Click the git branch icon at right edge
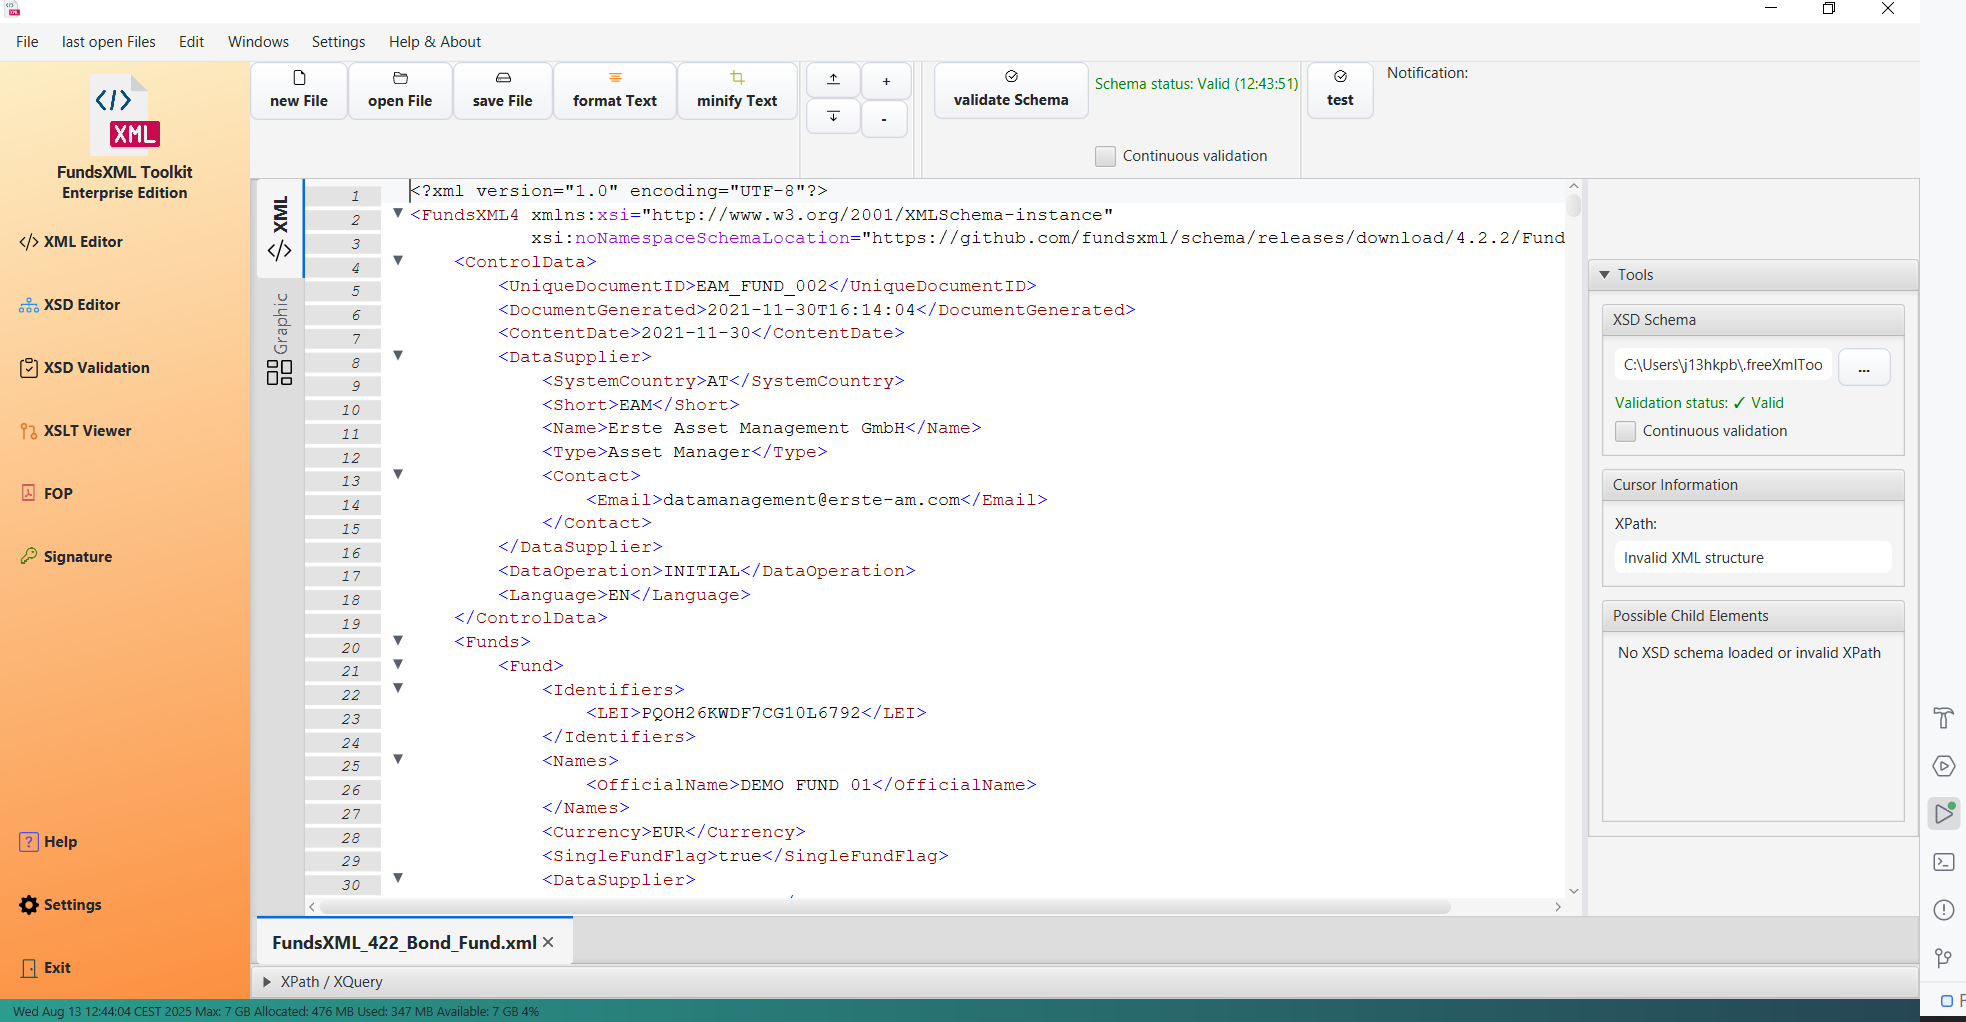This screenshot has width=1966, height=1022. coord(1943,958)
